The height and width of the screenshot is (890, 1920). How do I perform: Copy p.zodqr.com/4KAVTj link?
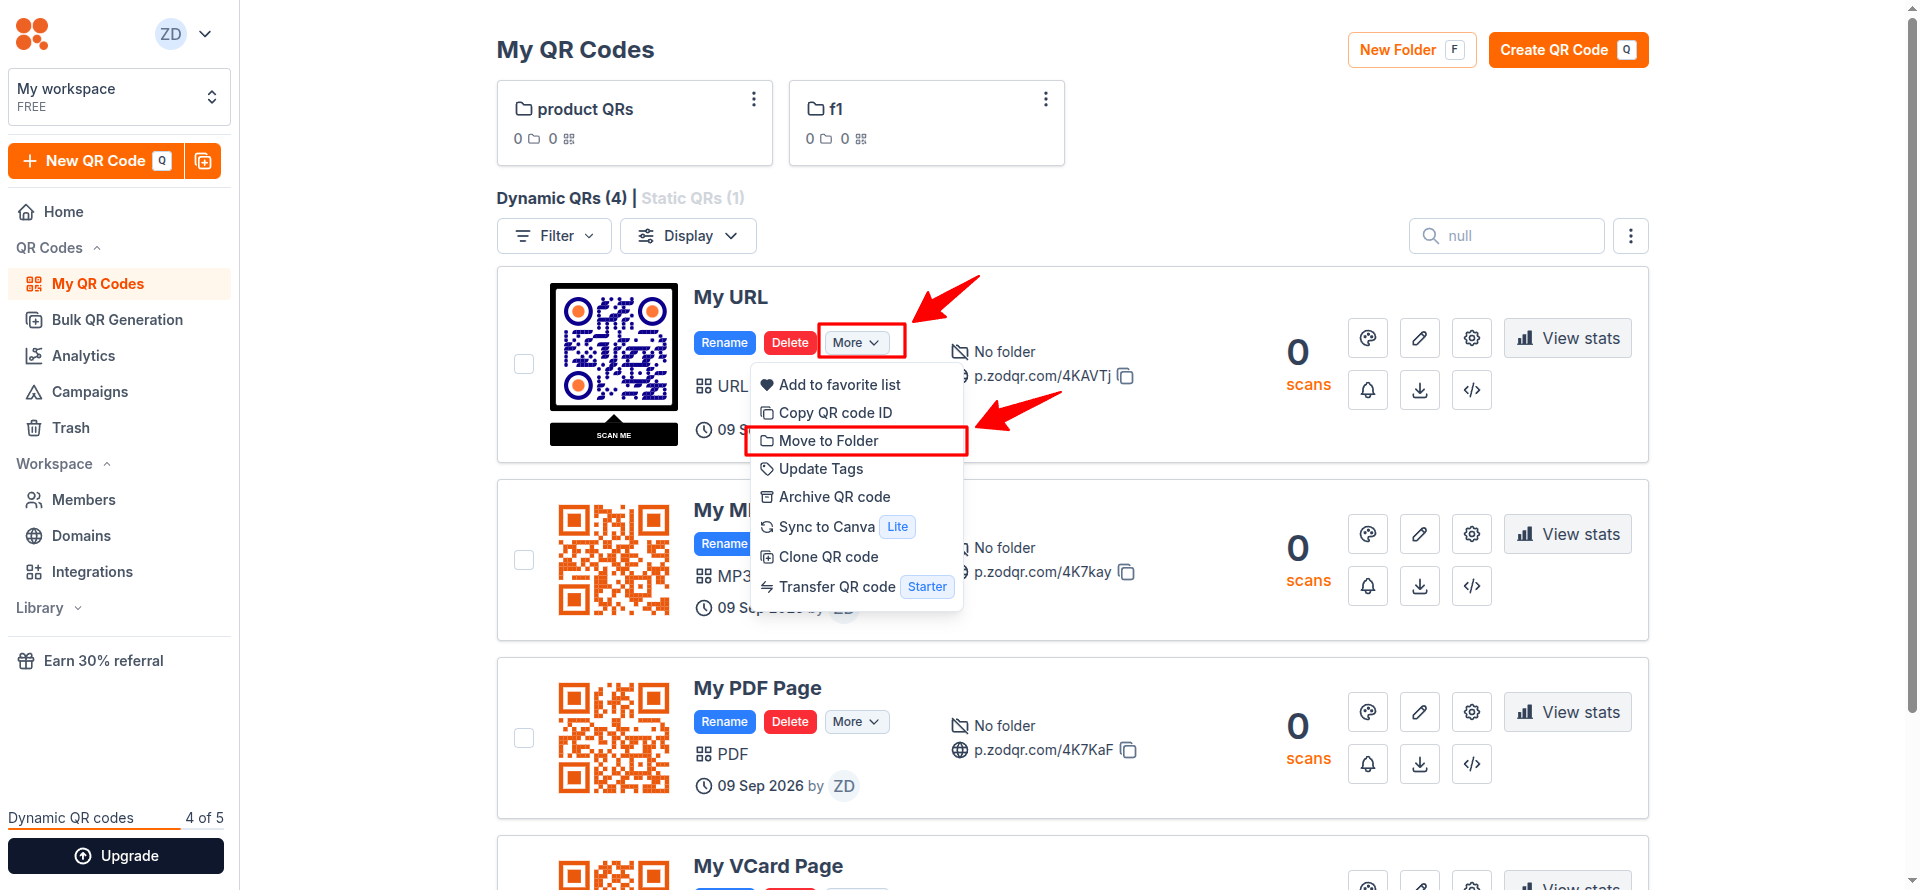(x=1126, y=376)
